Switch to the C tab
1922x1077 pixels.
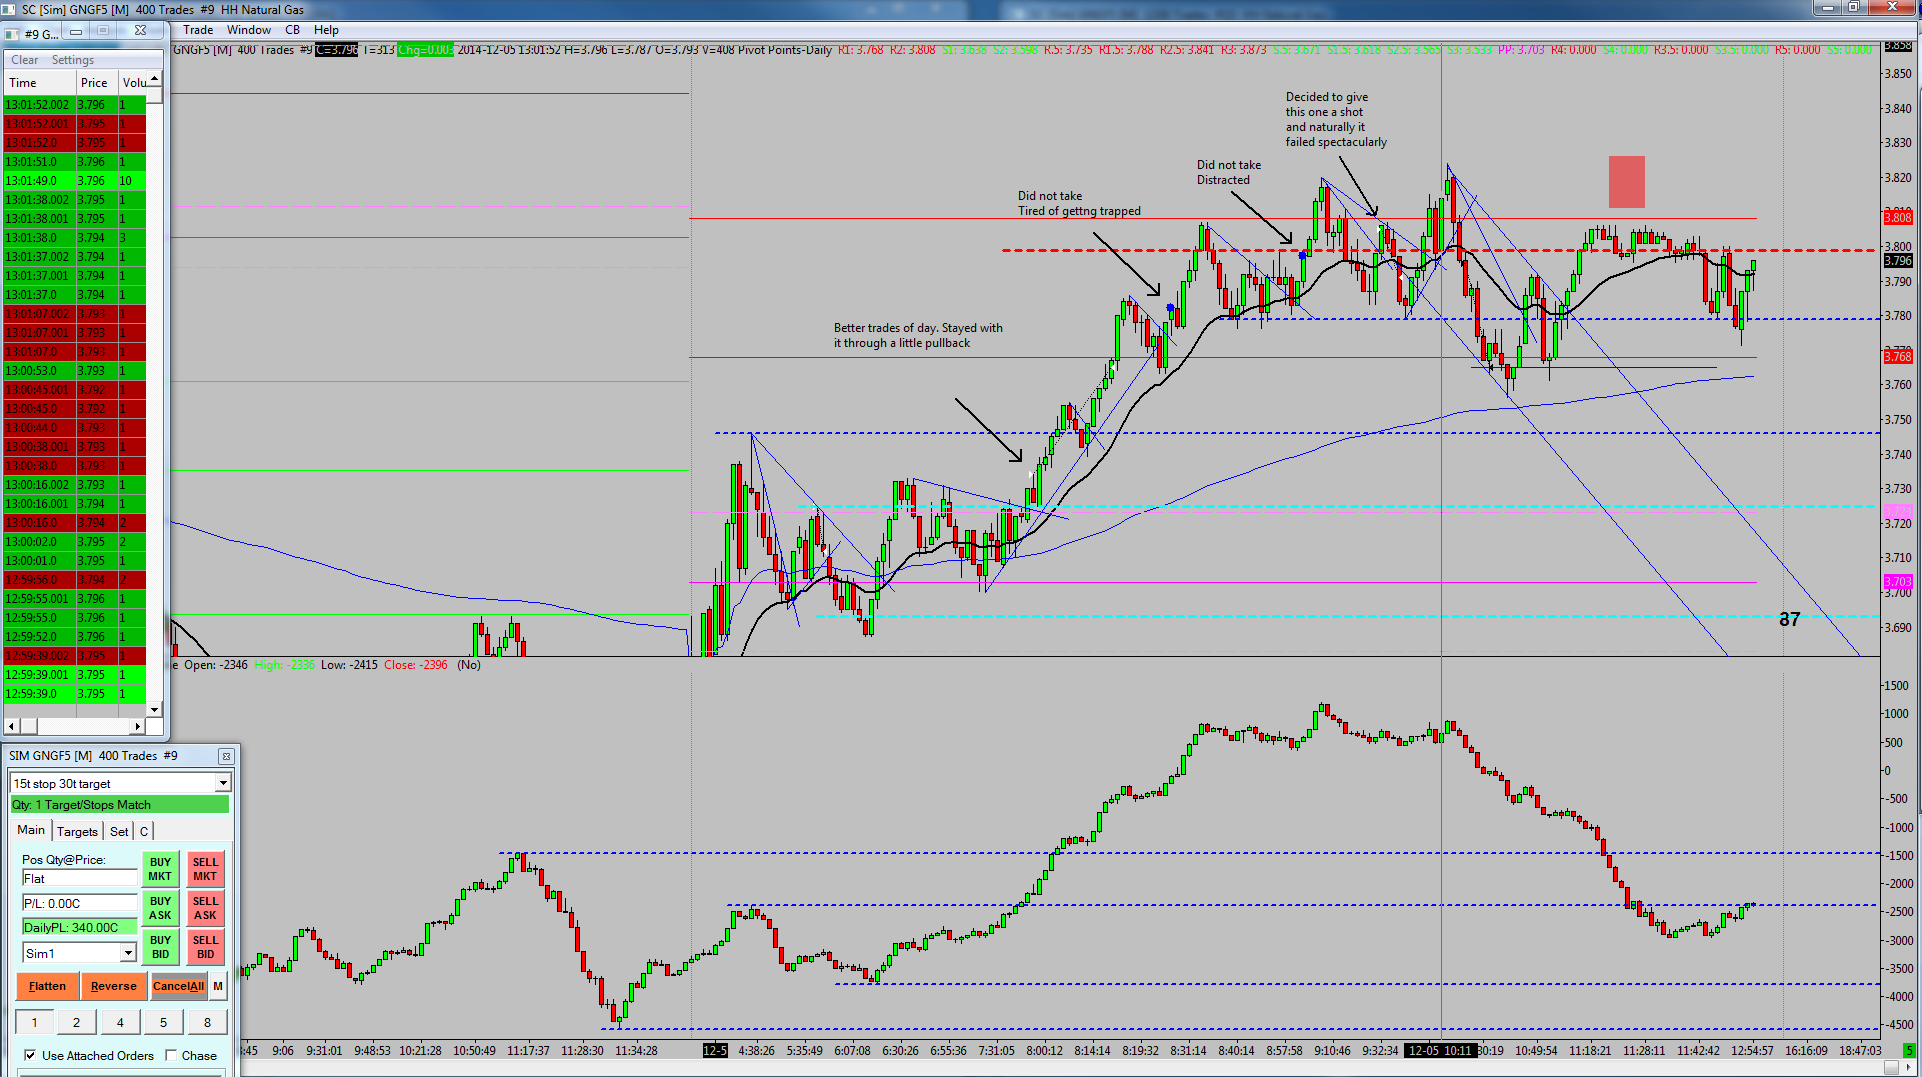144,831
